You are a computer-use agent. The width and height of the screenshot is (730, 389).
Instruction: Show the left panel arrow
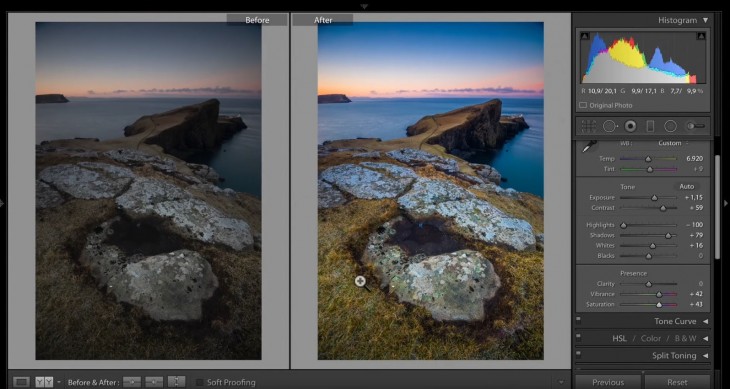point(2,203)
